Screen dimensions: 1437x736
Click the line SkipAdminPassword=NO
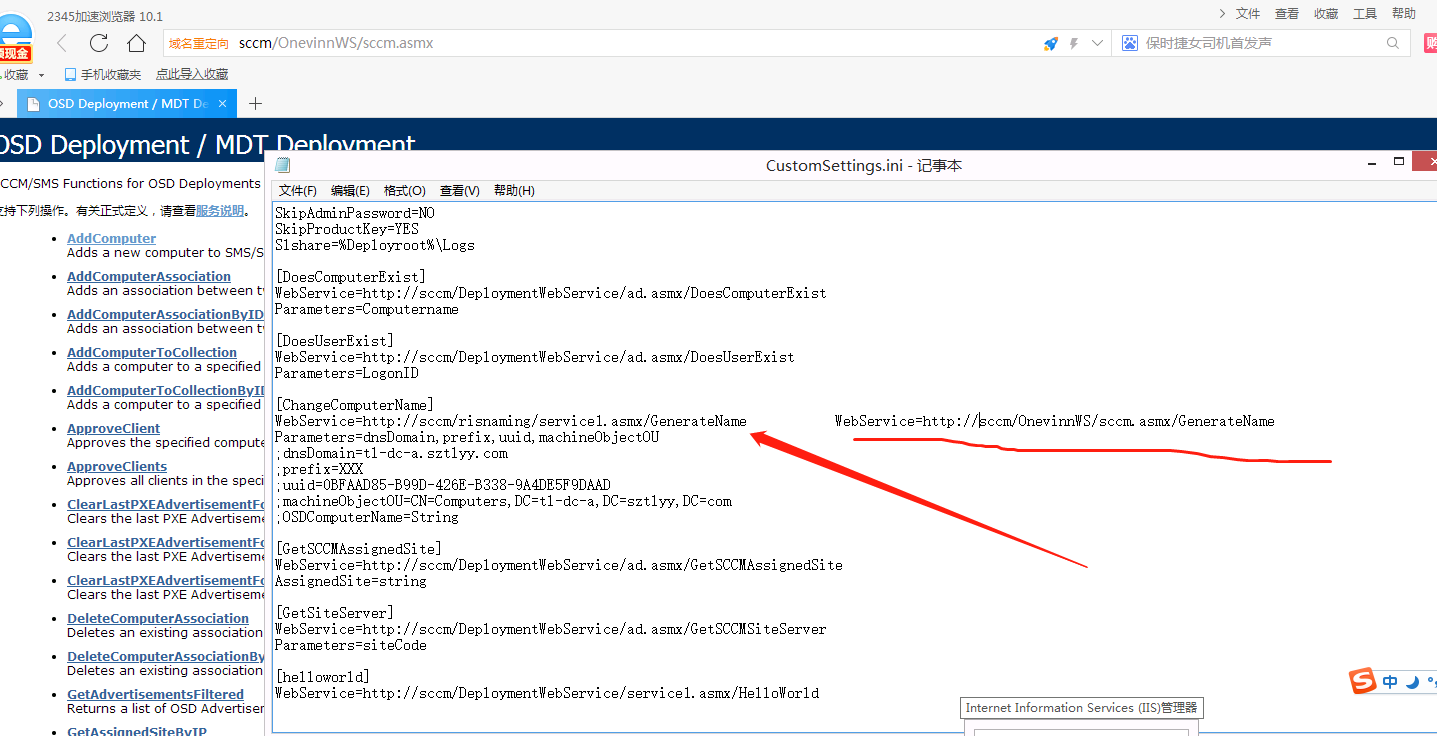tap(355, 213)
